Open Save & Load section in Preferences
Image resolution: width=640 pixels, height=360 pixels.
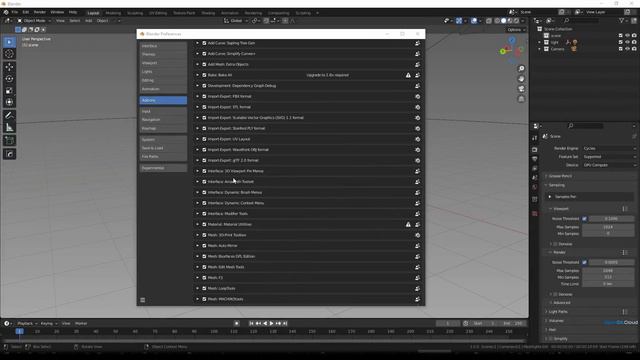(x=163, y=148)
